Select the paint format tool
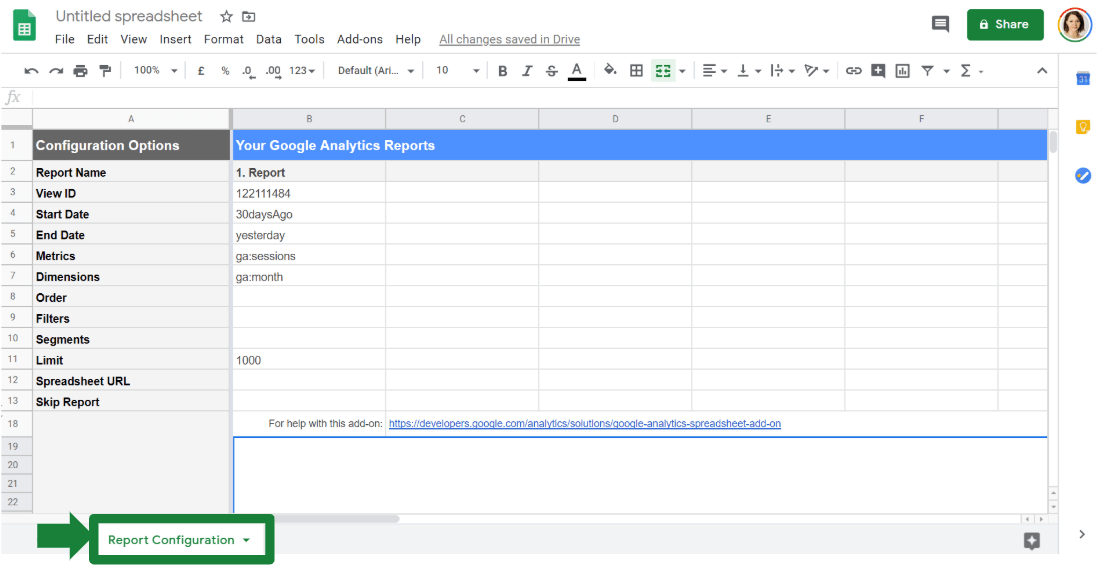 105,71
